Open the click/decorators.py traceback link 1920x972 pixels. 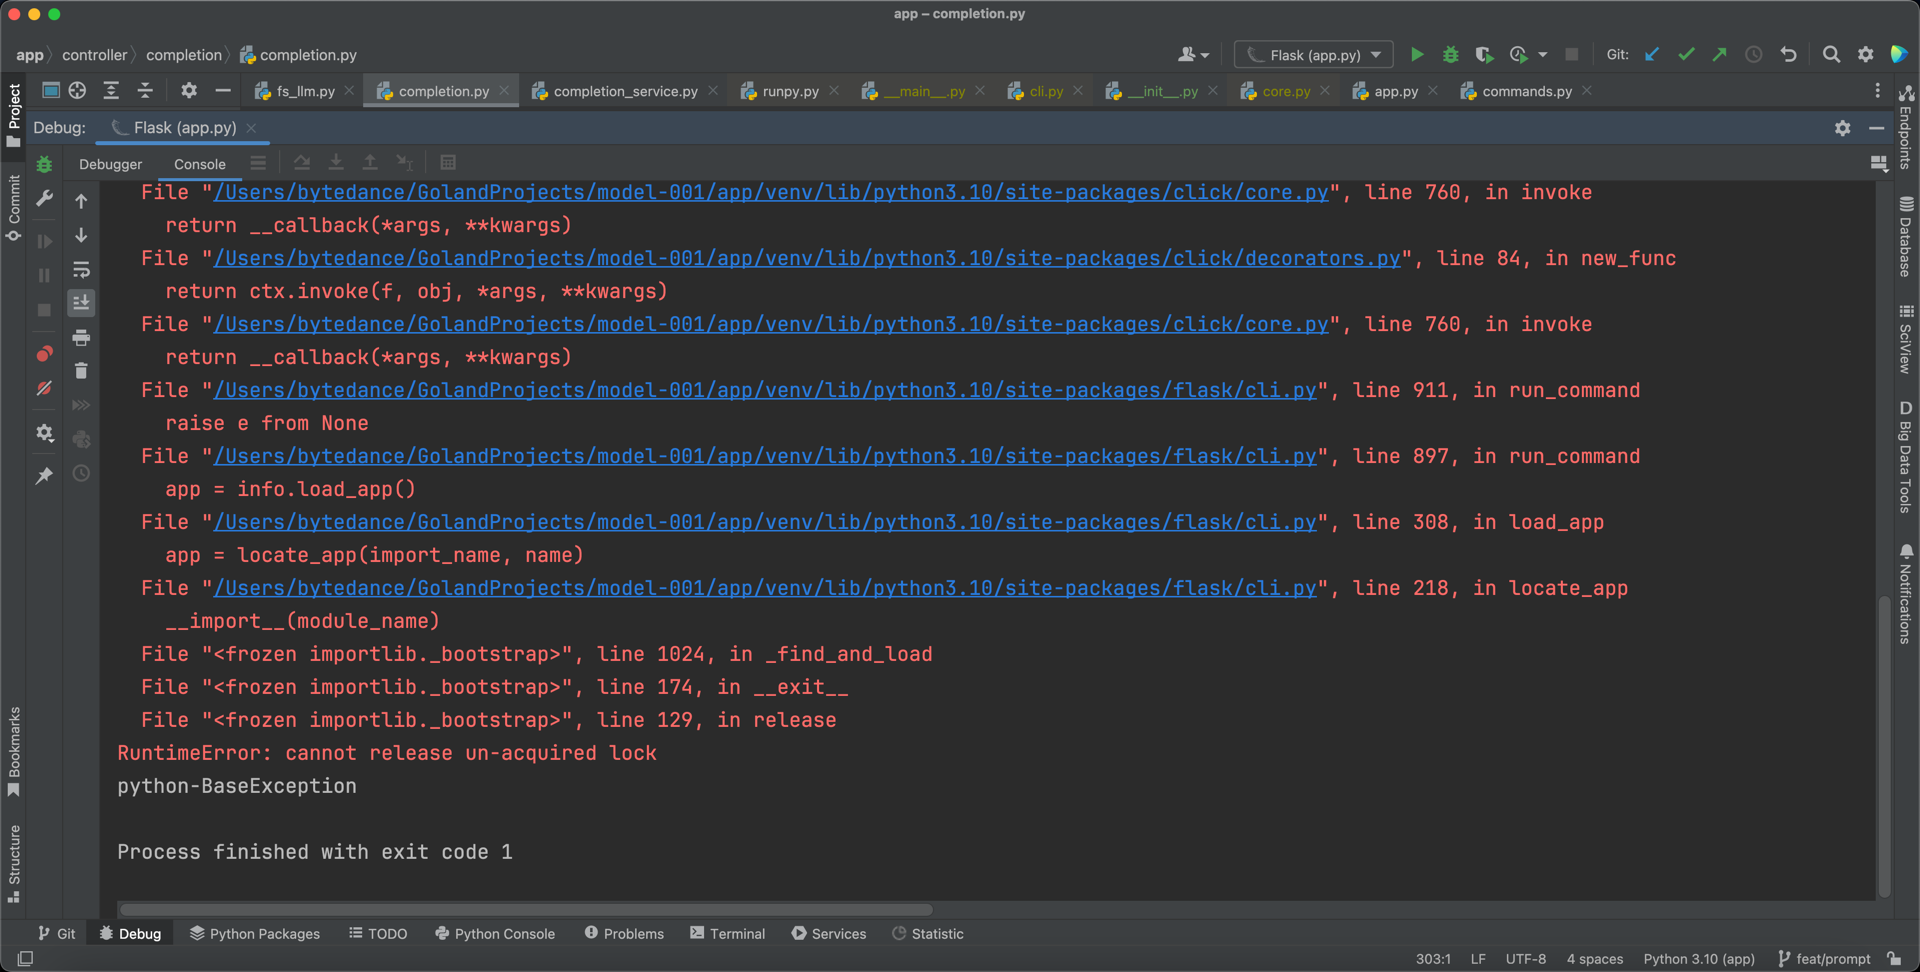(806, 258)
